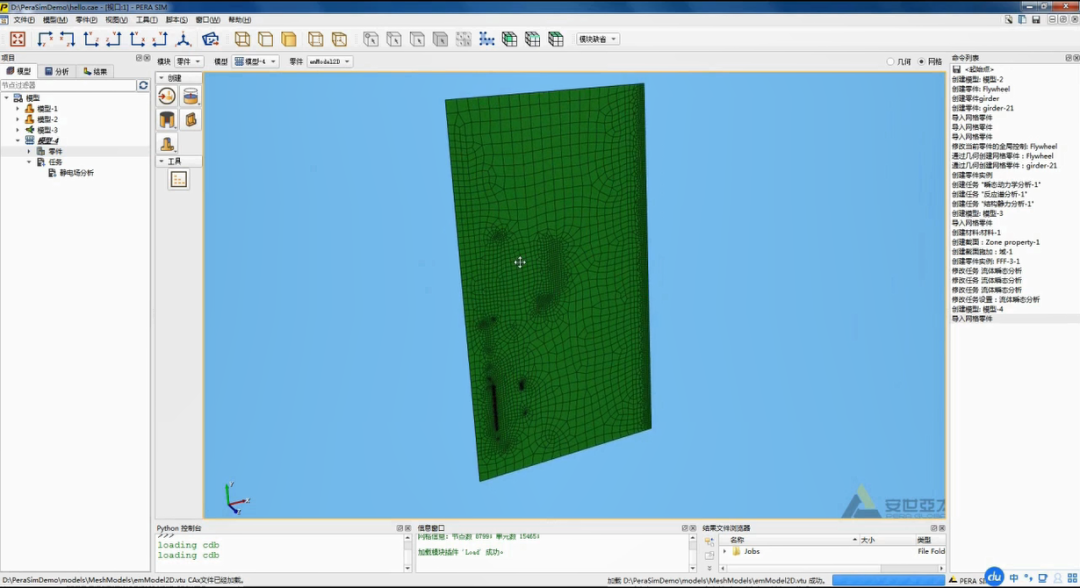Click the Baidu 'du' tray icon
Image resolution: width=1080 pixels, height=588 pixels.
pyautogui.click(x=994, y=577)
